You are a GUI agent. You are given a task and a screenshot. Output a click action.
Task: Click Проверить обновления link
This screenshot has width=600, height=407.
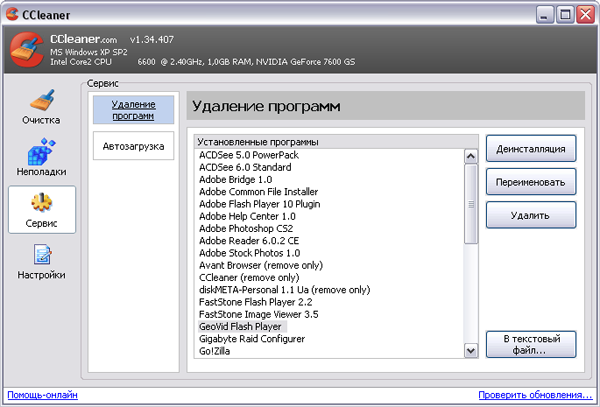tap(535, 395)
